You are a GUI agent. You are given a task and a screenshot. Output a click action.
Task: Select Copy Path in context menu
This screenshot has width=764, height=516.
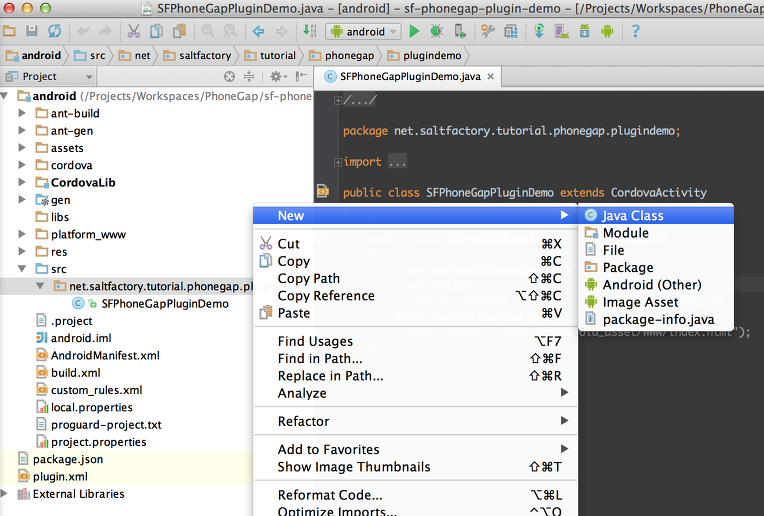tap(415, 278)
